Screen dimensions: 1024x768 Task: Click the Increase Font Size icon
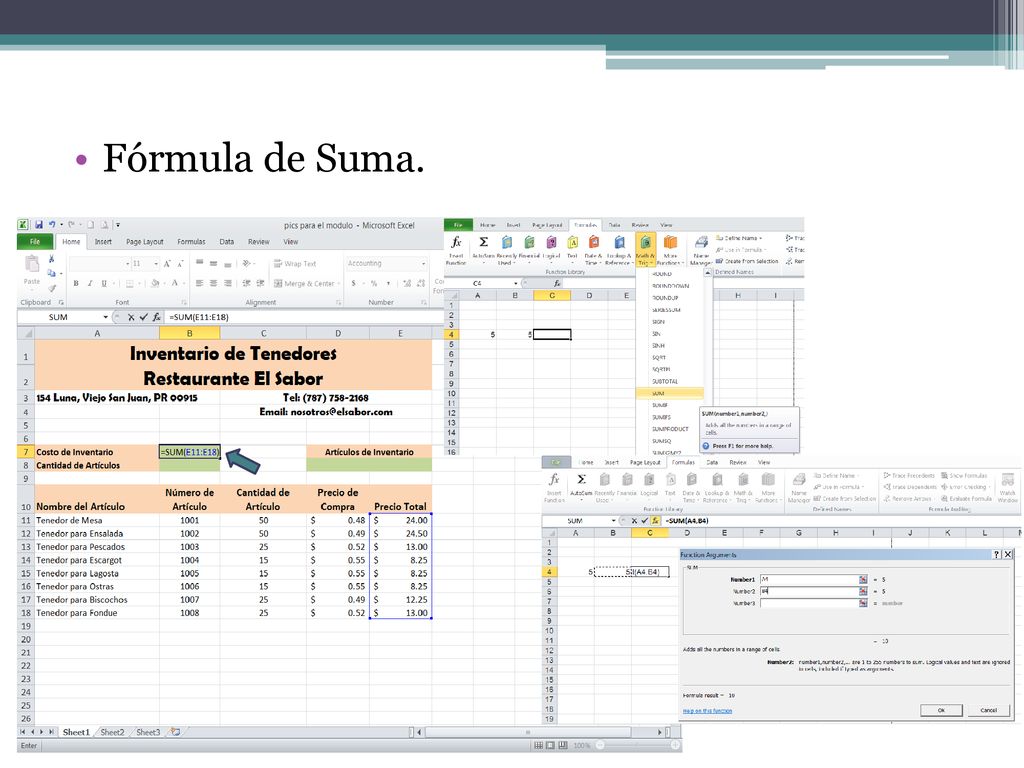coord(167,264)
